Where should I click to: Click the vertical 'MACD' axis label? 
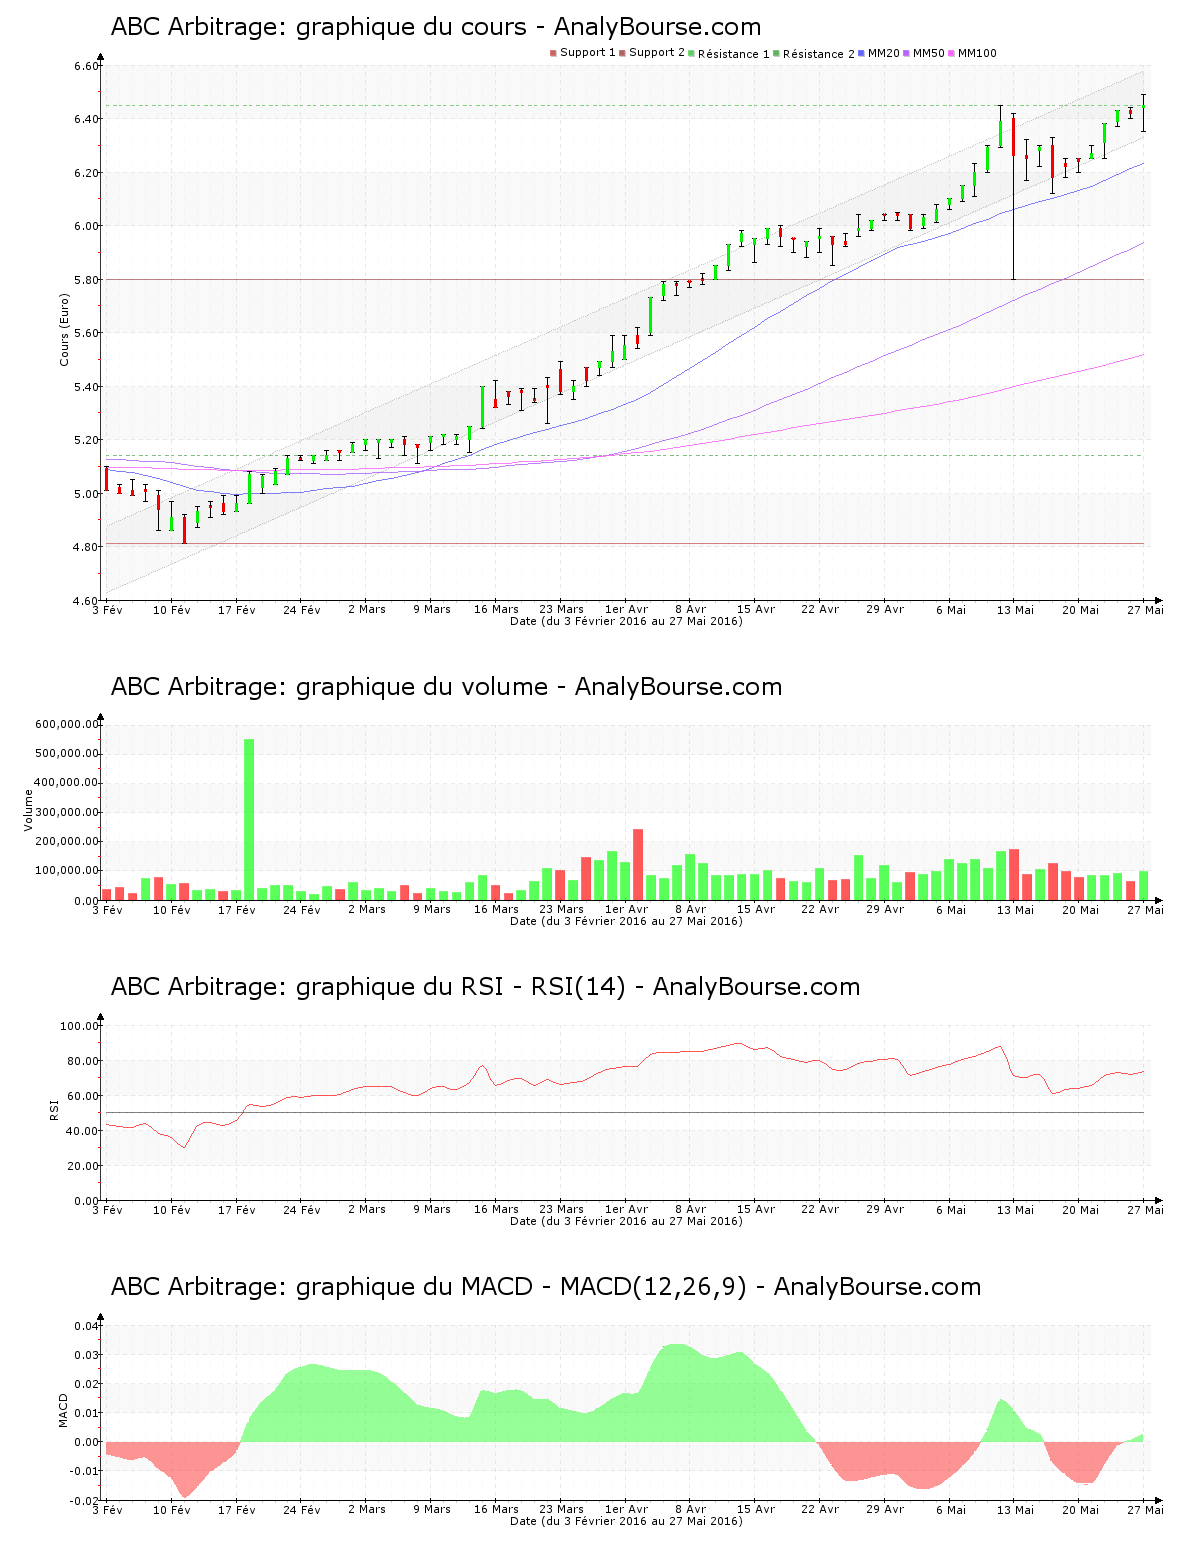(x=64, y=1410)
